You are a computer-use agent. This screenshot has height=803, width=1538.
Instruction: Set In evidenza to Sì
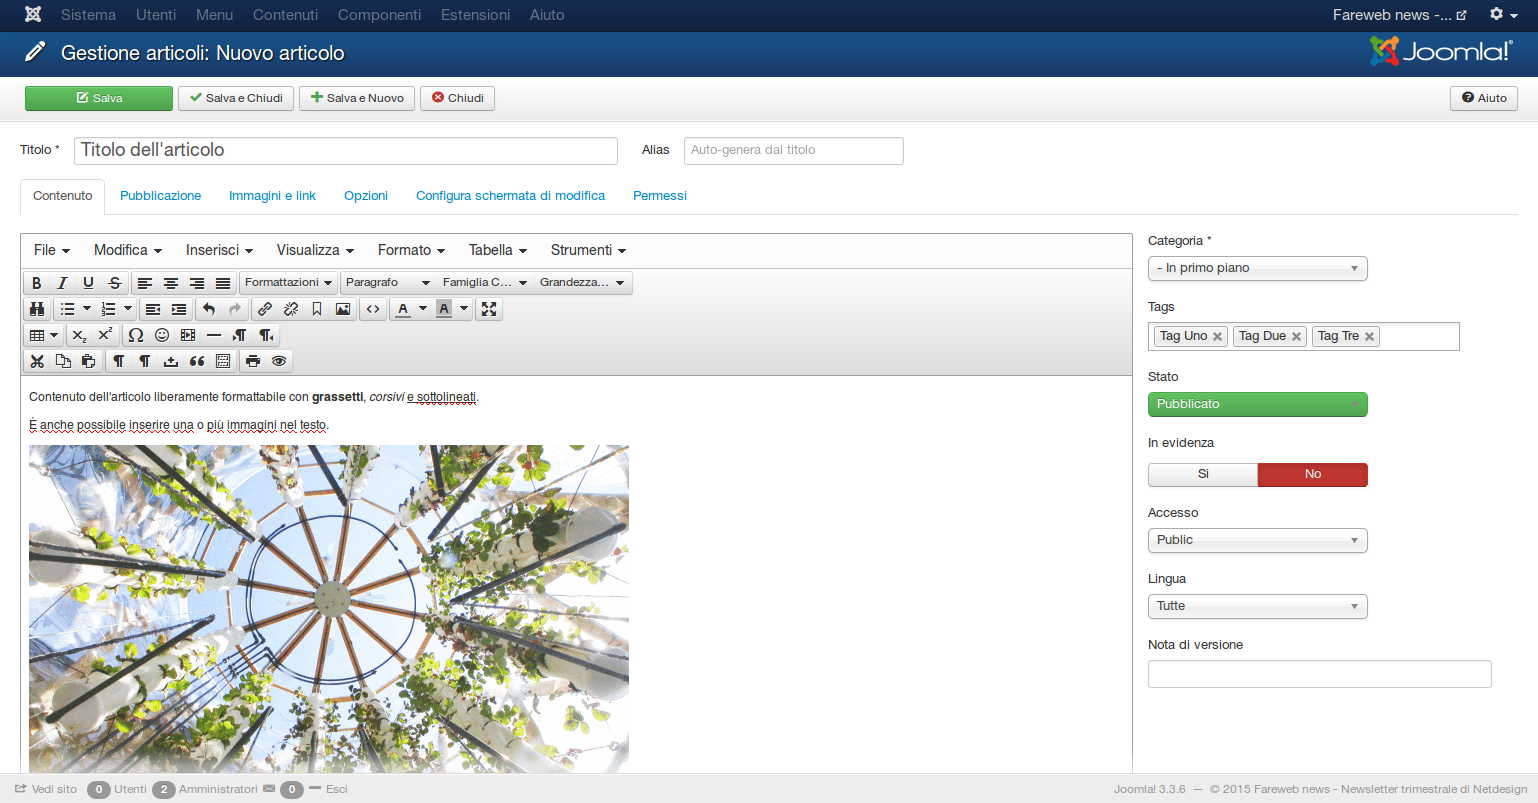coord(1203,474)
